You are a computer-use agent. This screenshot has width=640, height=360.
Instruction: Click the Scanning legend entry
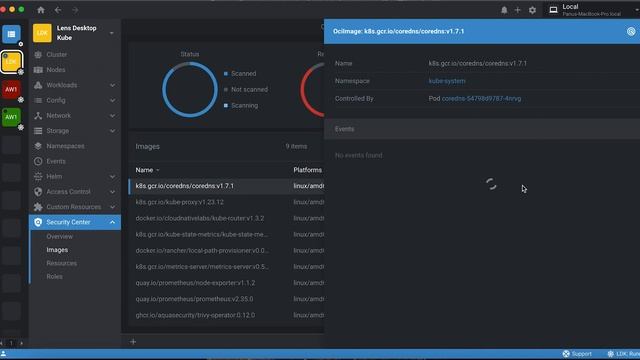tap(241, 105)
